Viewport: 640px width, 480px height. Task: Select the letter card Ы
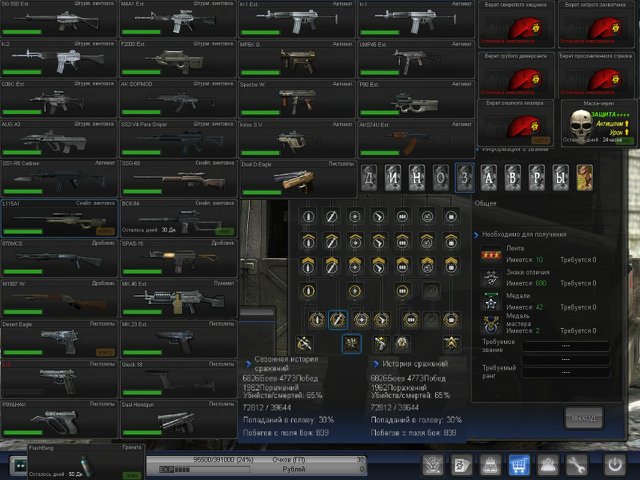coord(560,178)
